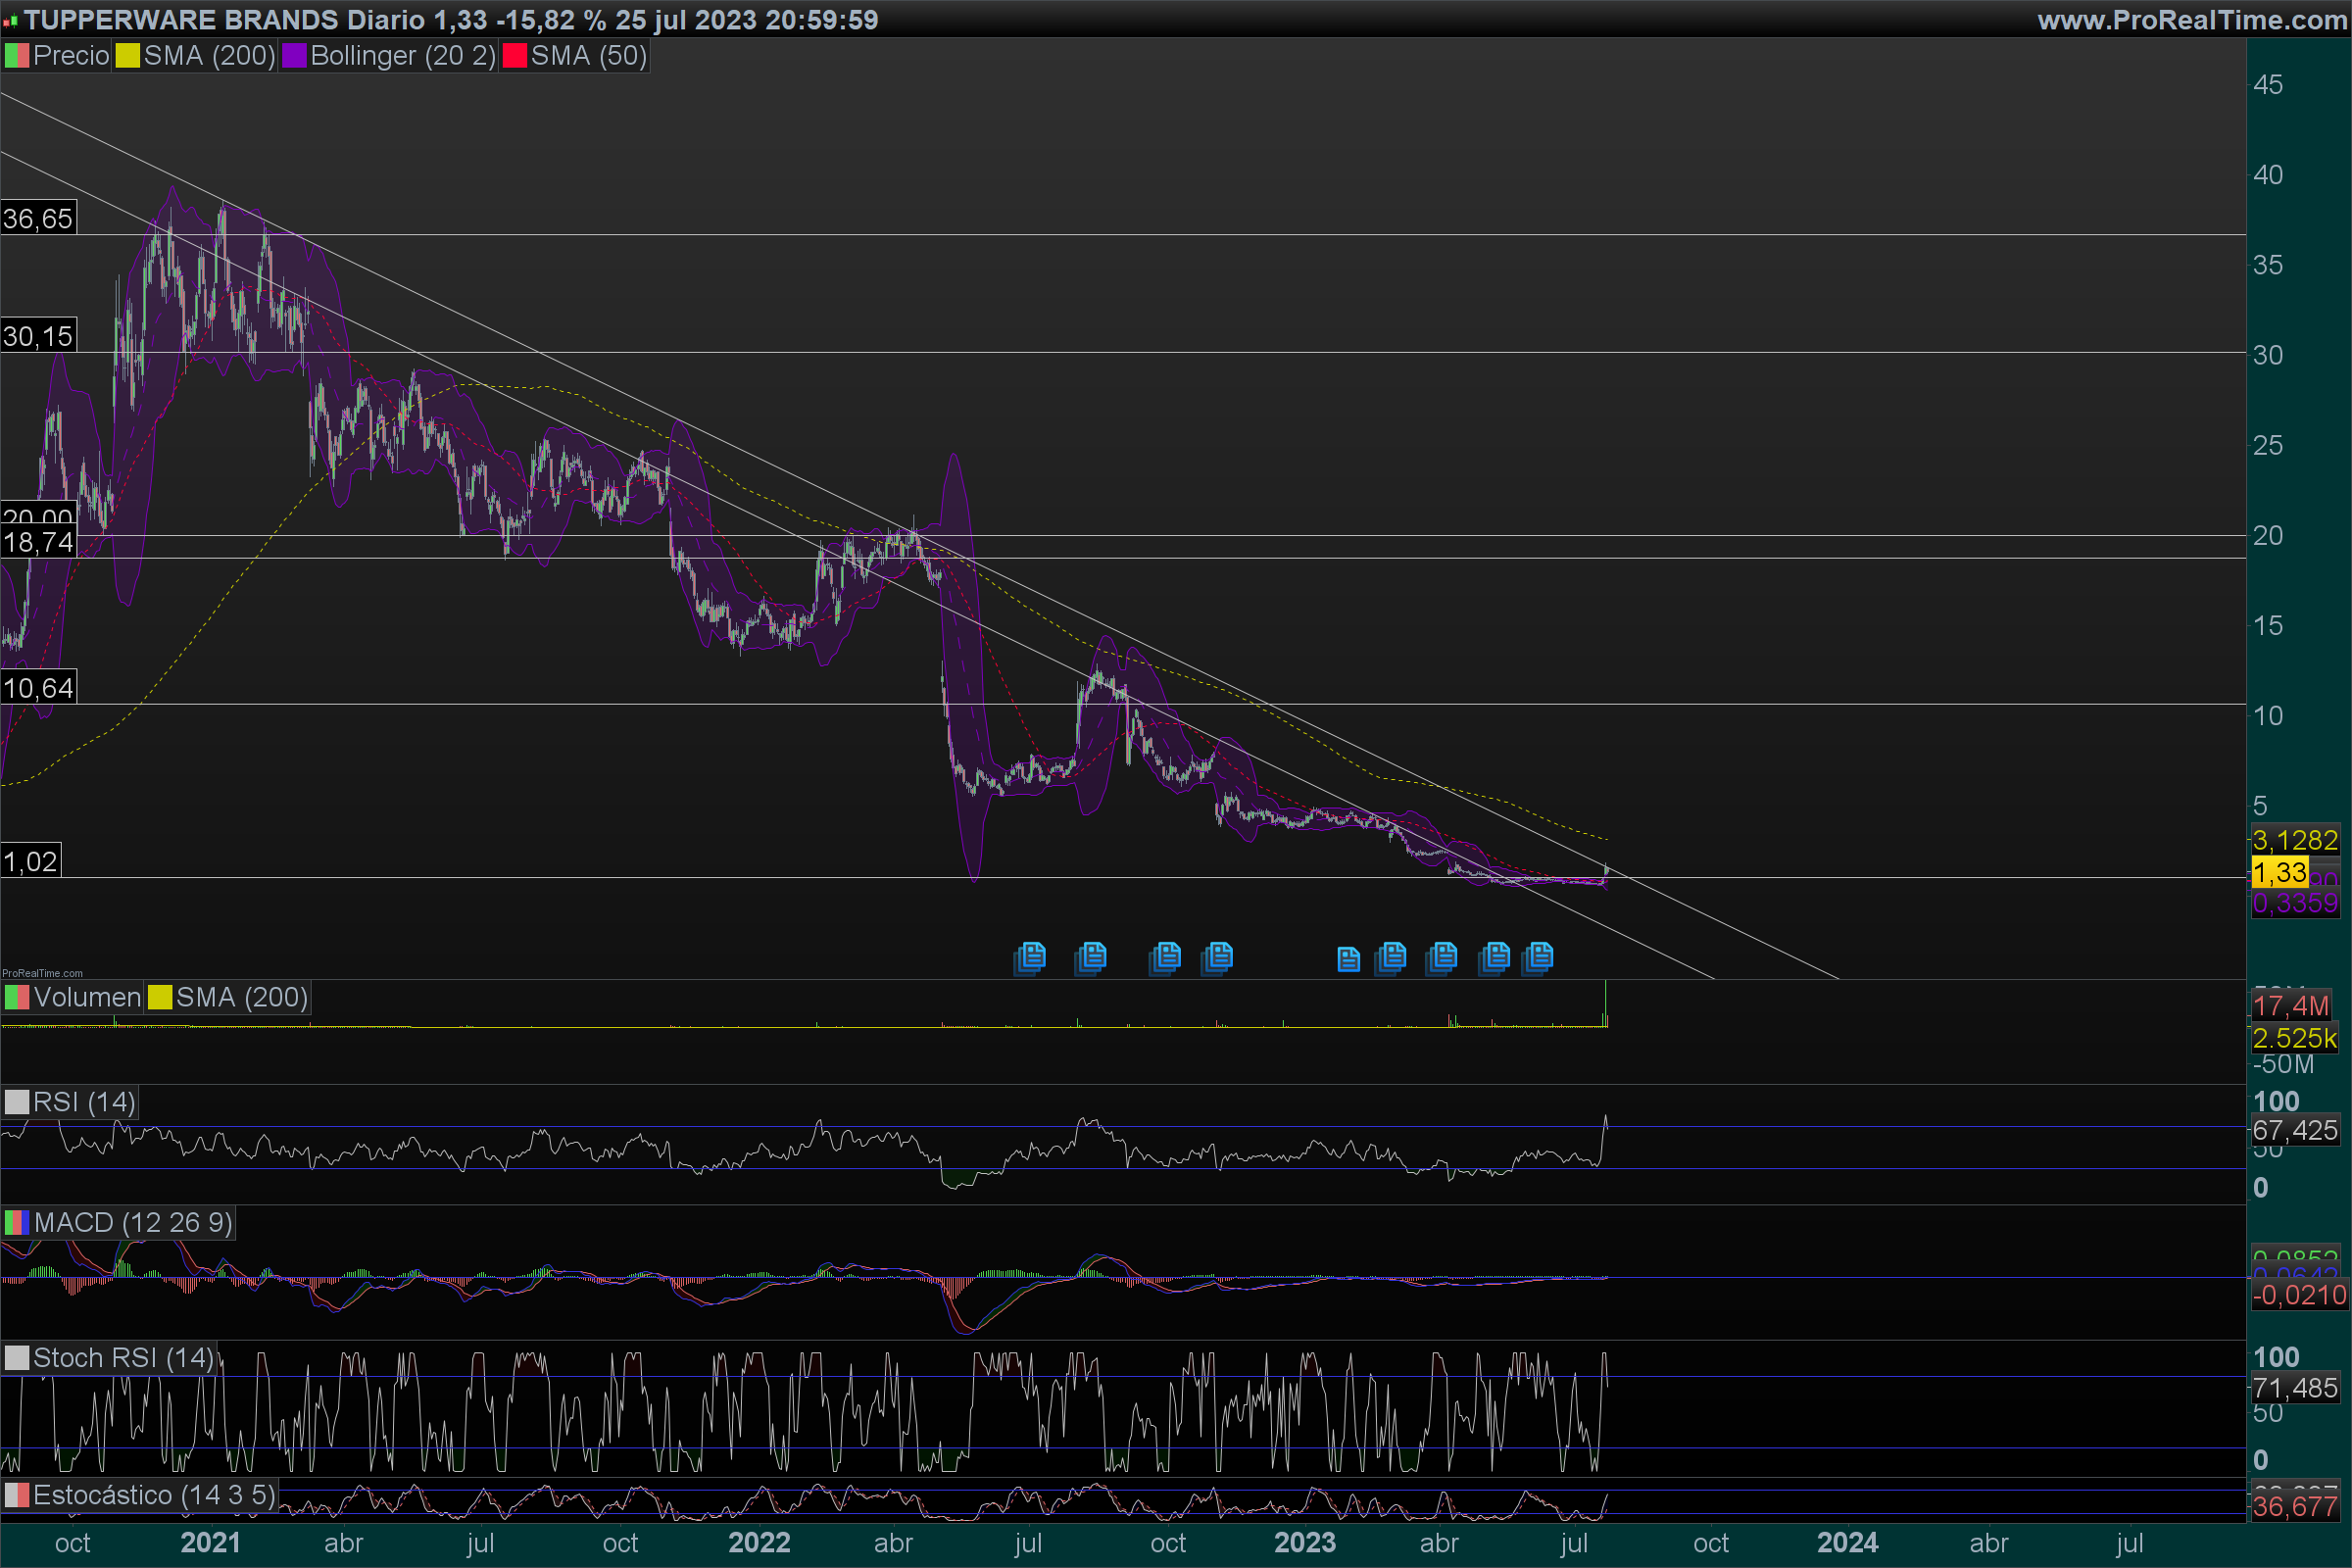The image size is (2352, 1568).
Task: Open the news icon above the oct 2022 label
Action: (x=1165, y=958)
